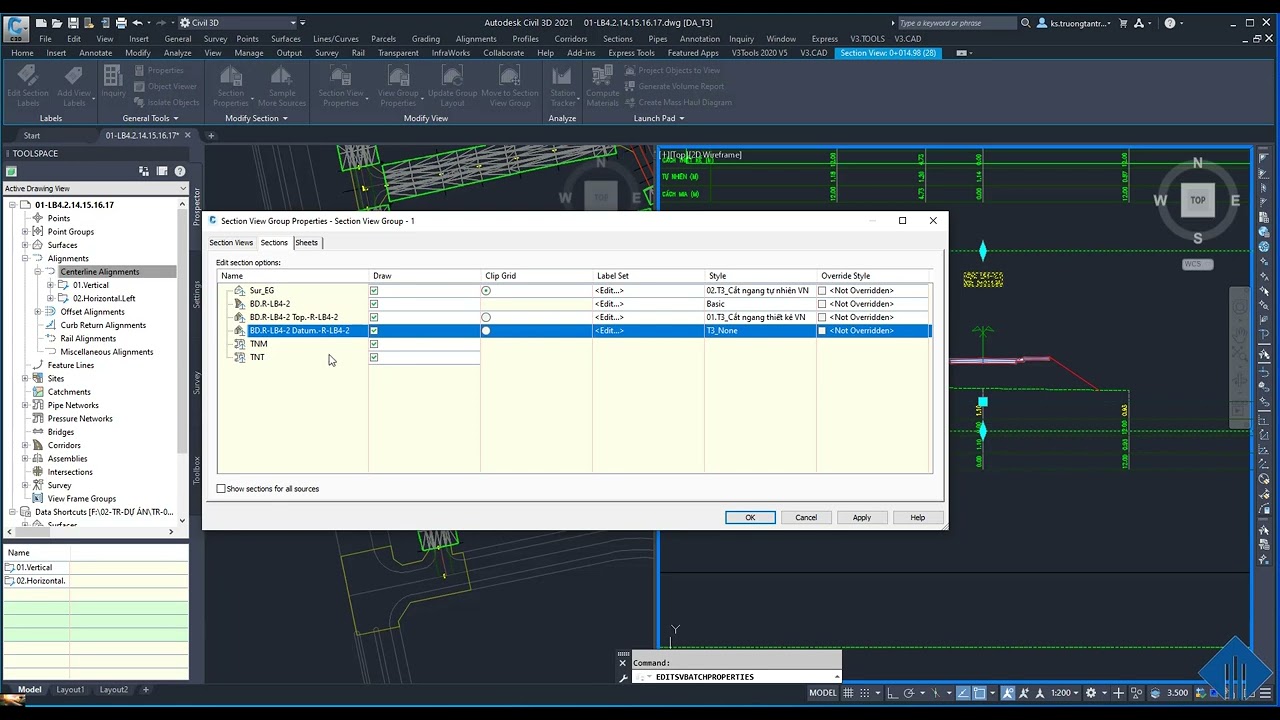1280x720 pixels.
Task: Click the Open file icon in quick access toolbar
Action: click(x=57, y=22)
